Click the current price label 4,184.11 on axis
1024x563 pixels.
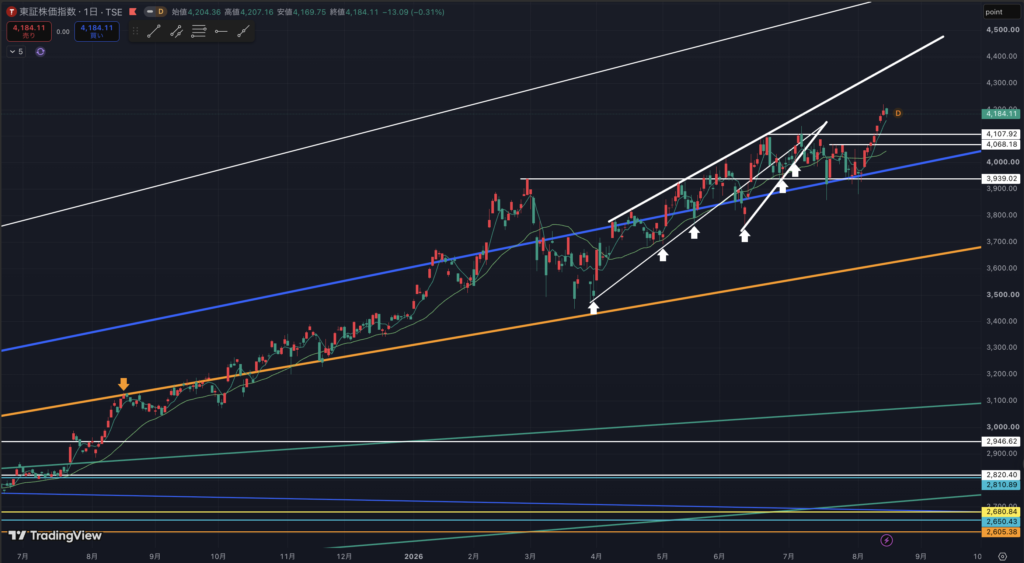click(x=1000, y=114)
